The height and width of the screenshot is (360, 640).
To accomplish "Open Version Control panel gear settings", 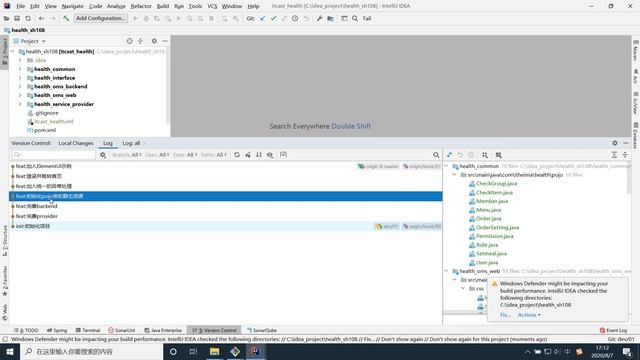I will 615,143.
